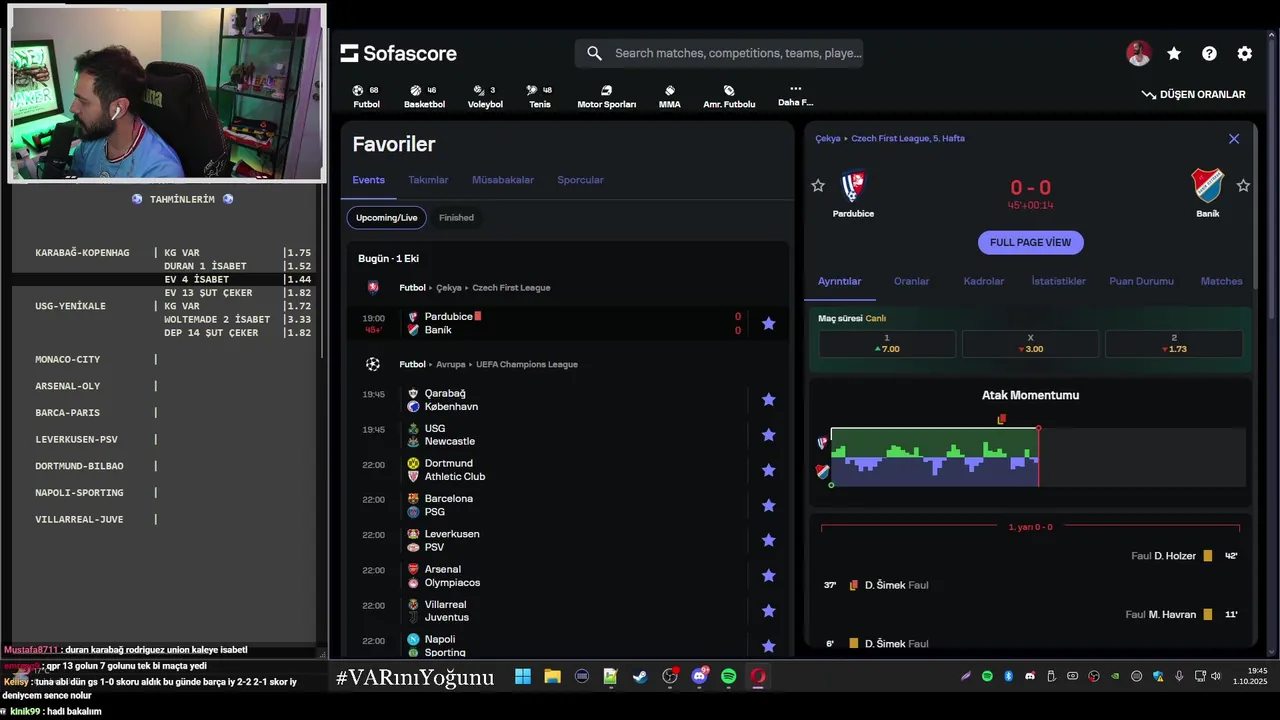Unfavorite Villarreal-Juventus match star
The width and height of the screenshot is (1280, 720).
click(x=769, y=611)
